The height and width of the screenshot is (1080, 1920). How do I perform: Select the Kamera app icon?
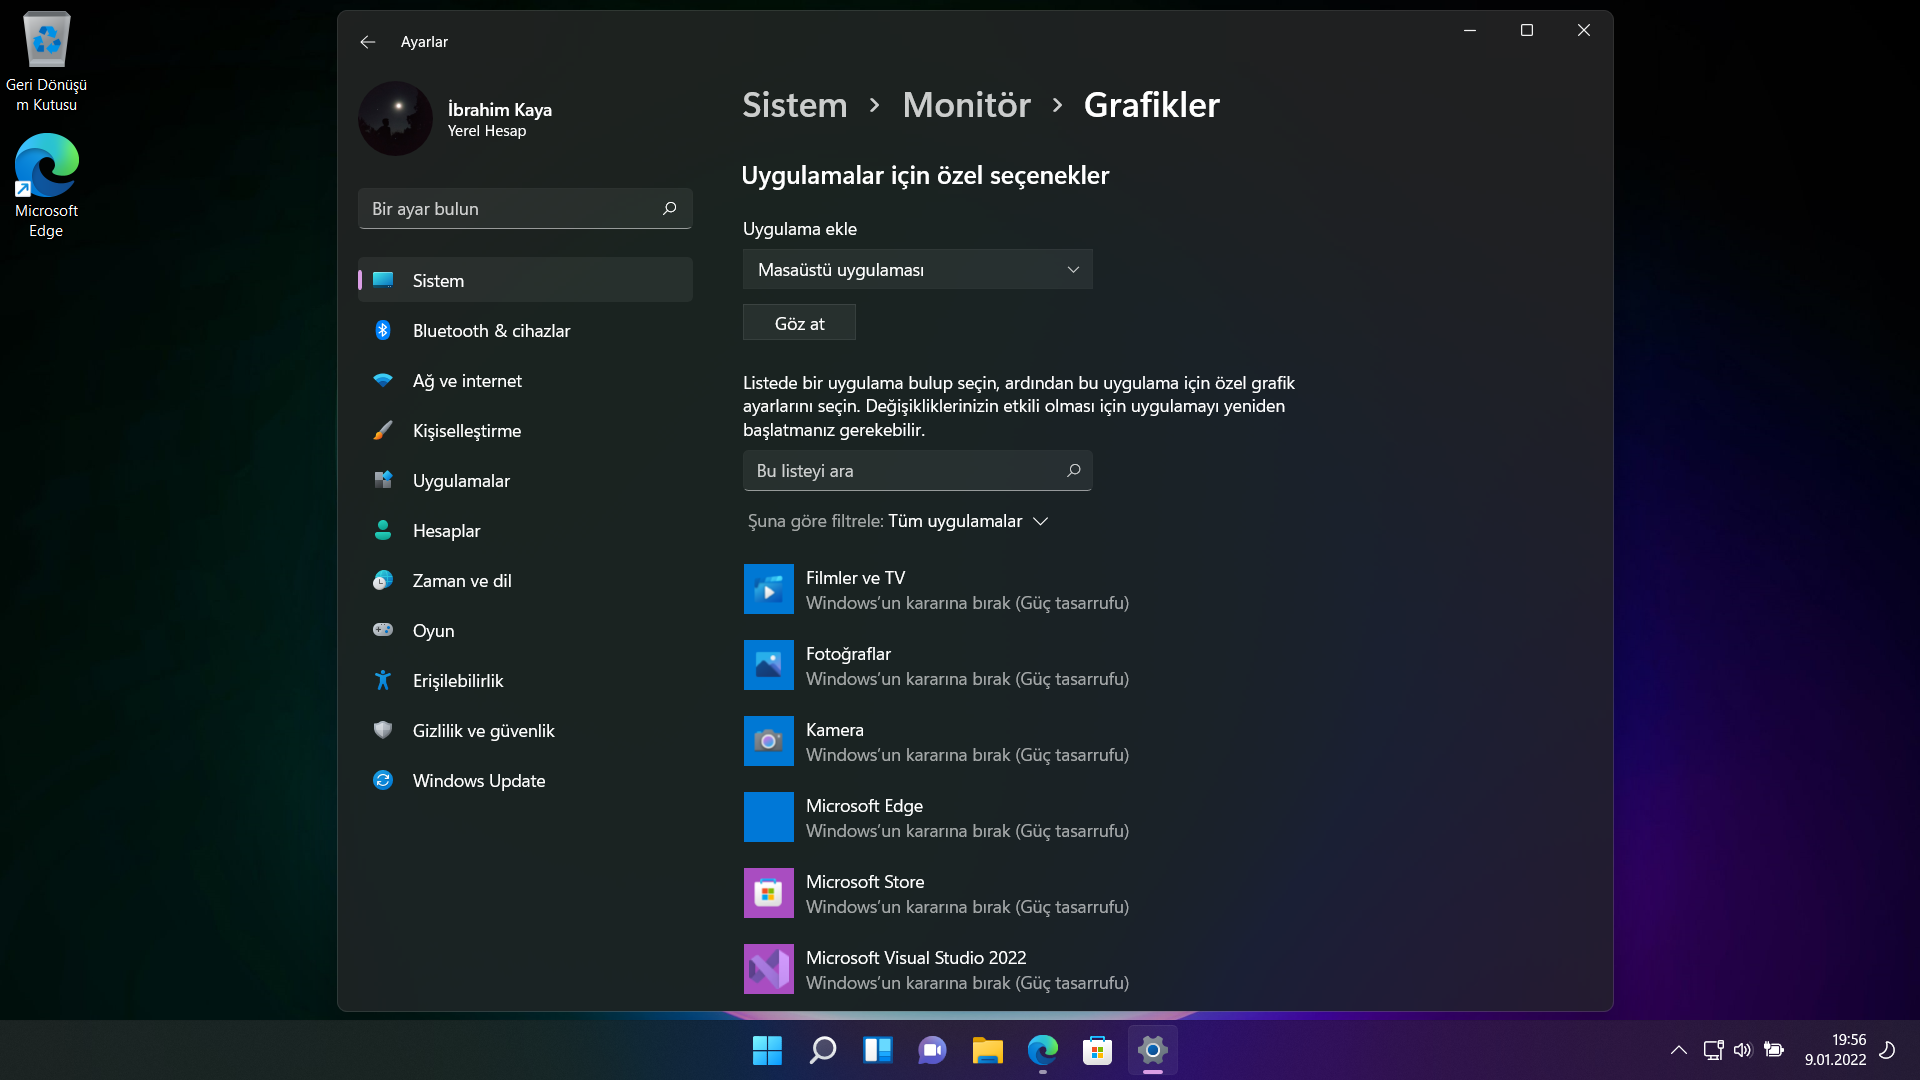[x=768, y=741]
